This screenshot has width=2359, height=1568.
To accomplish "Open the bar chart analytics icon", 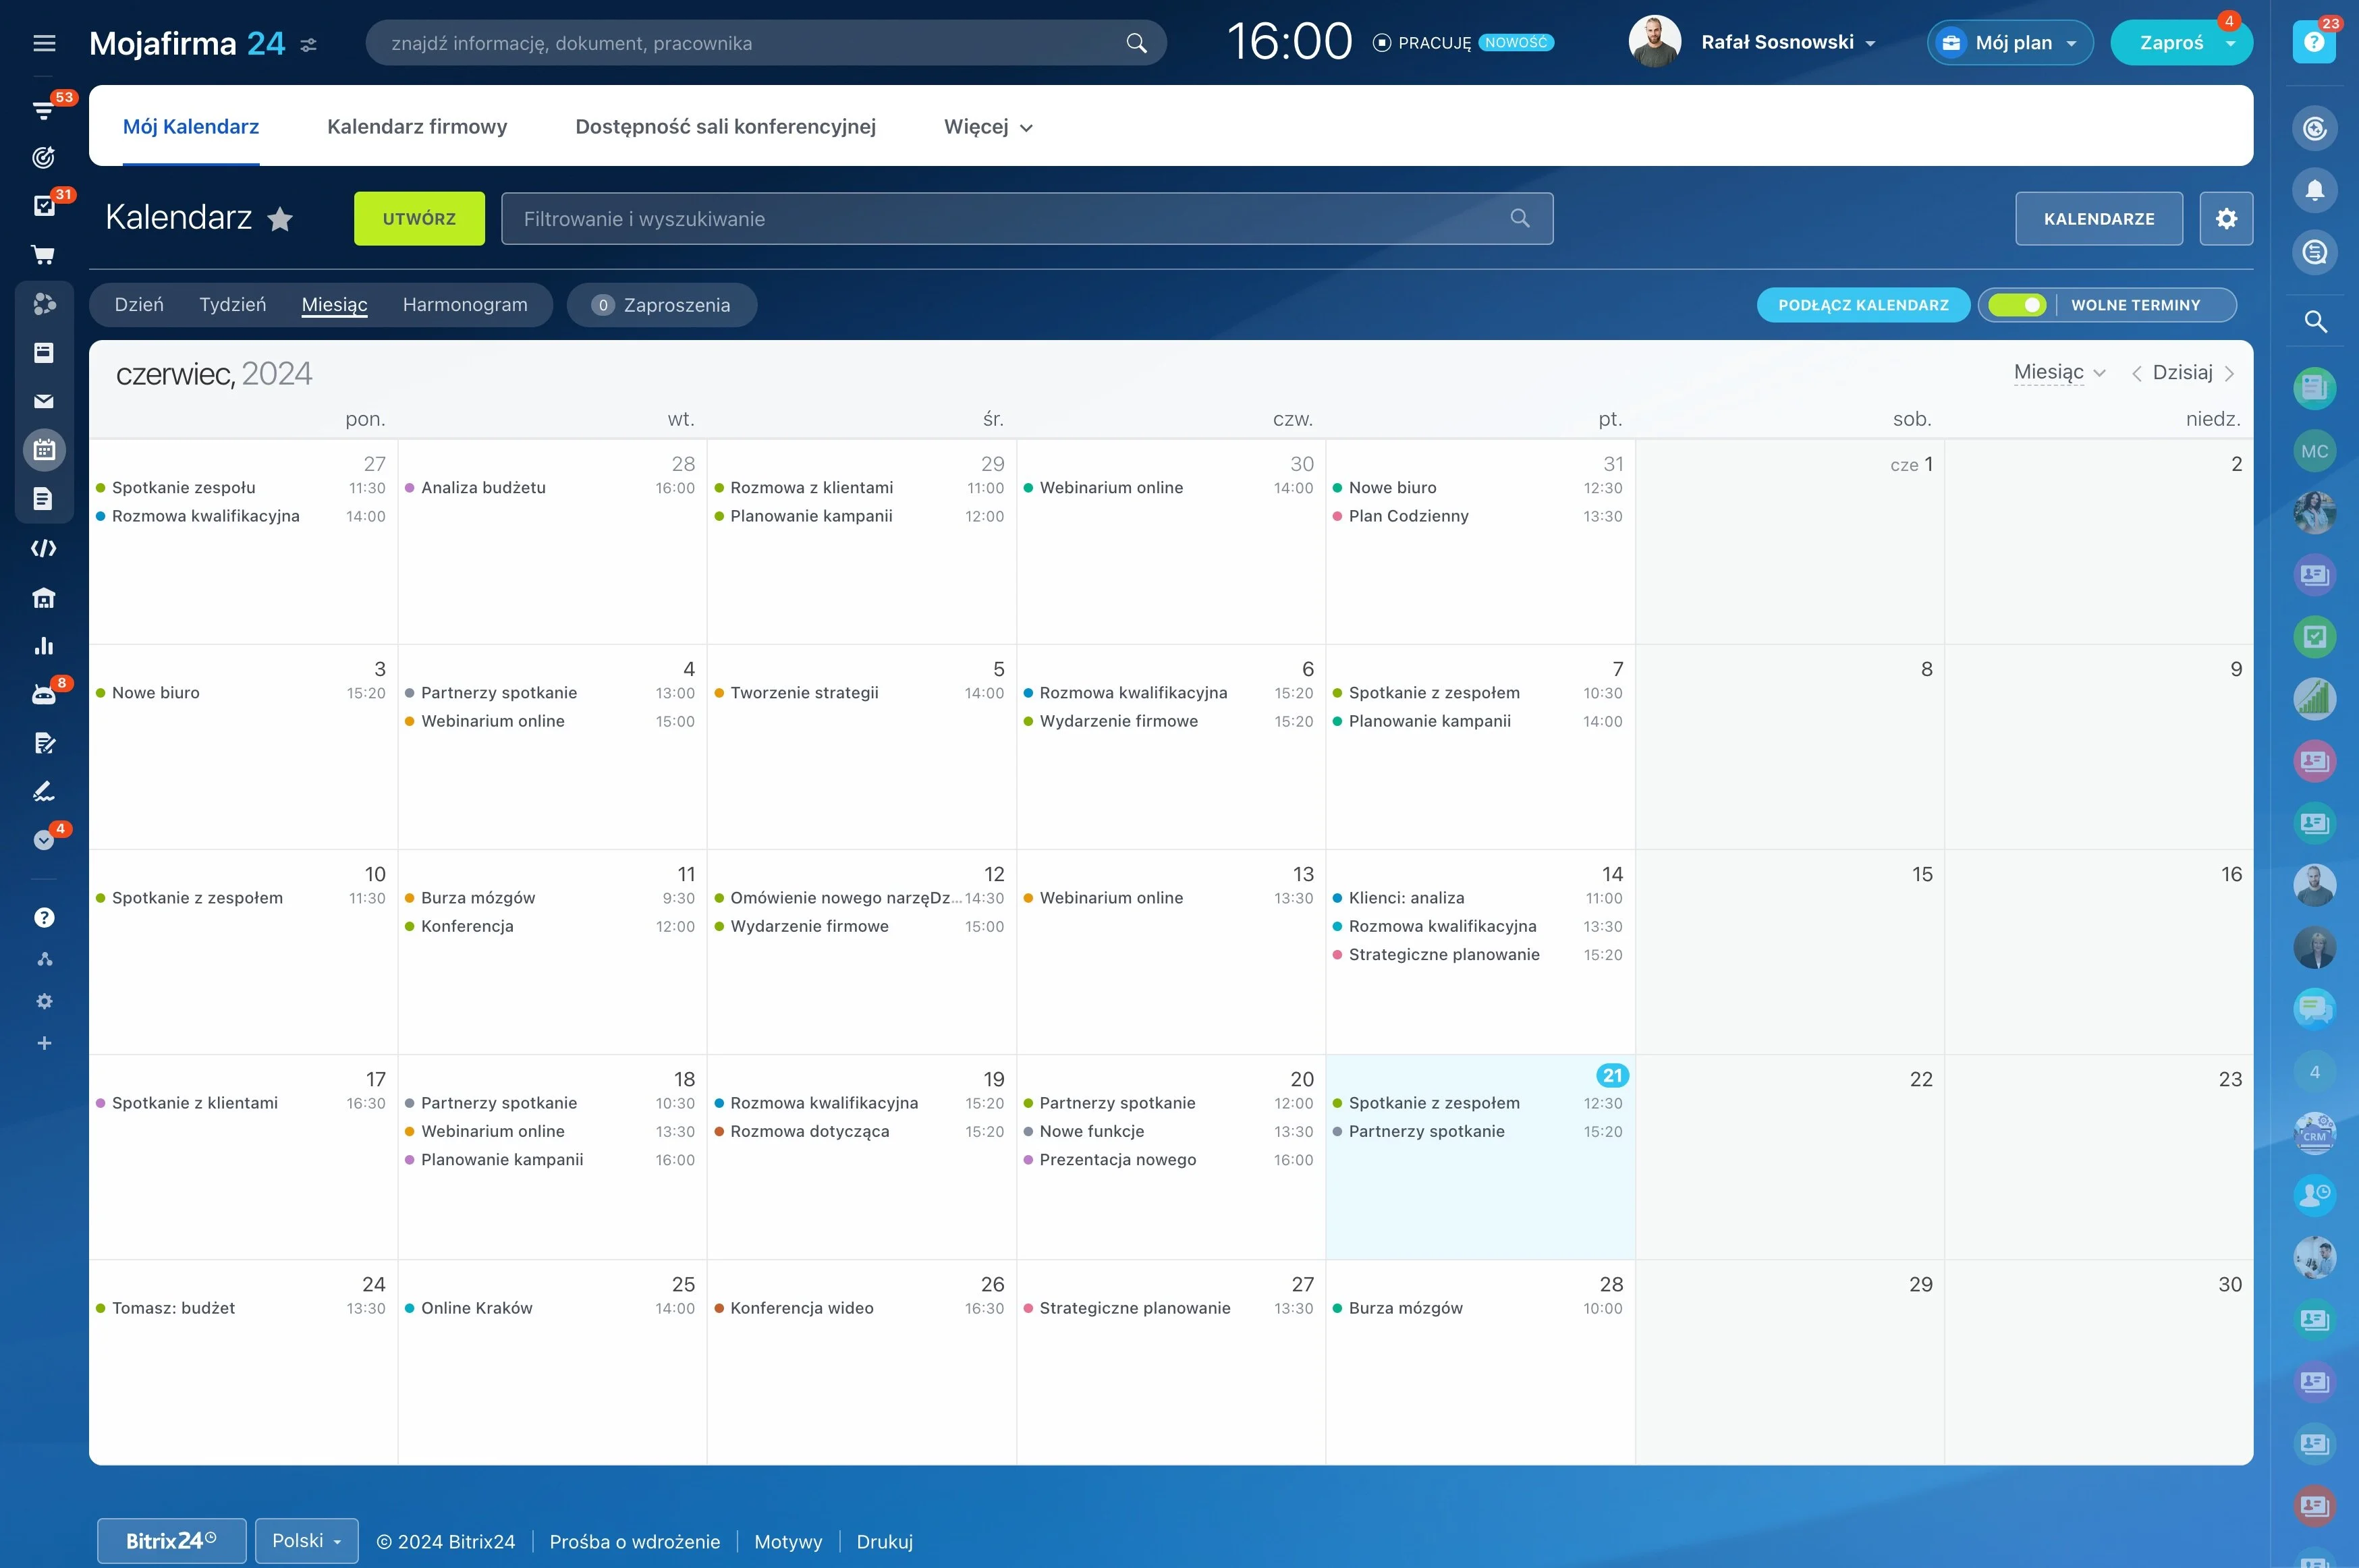I will coord(44,646).
